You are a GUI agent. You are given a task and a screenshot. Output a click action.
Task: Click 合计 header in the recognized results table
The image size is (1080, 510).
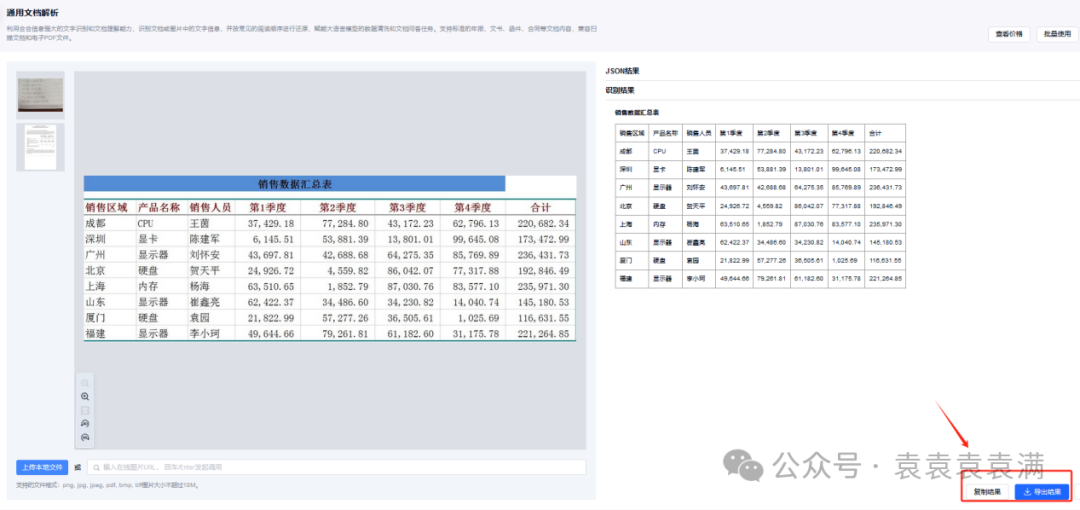pos(875,132)
